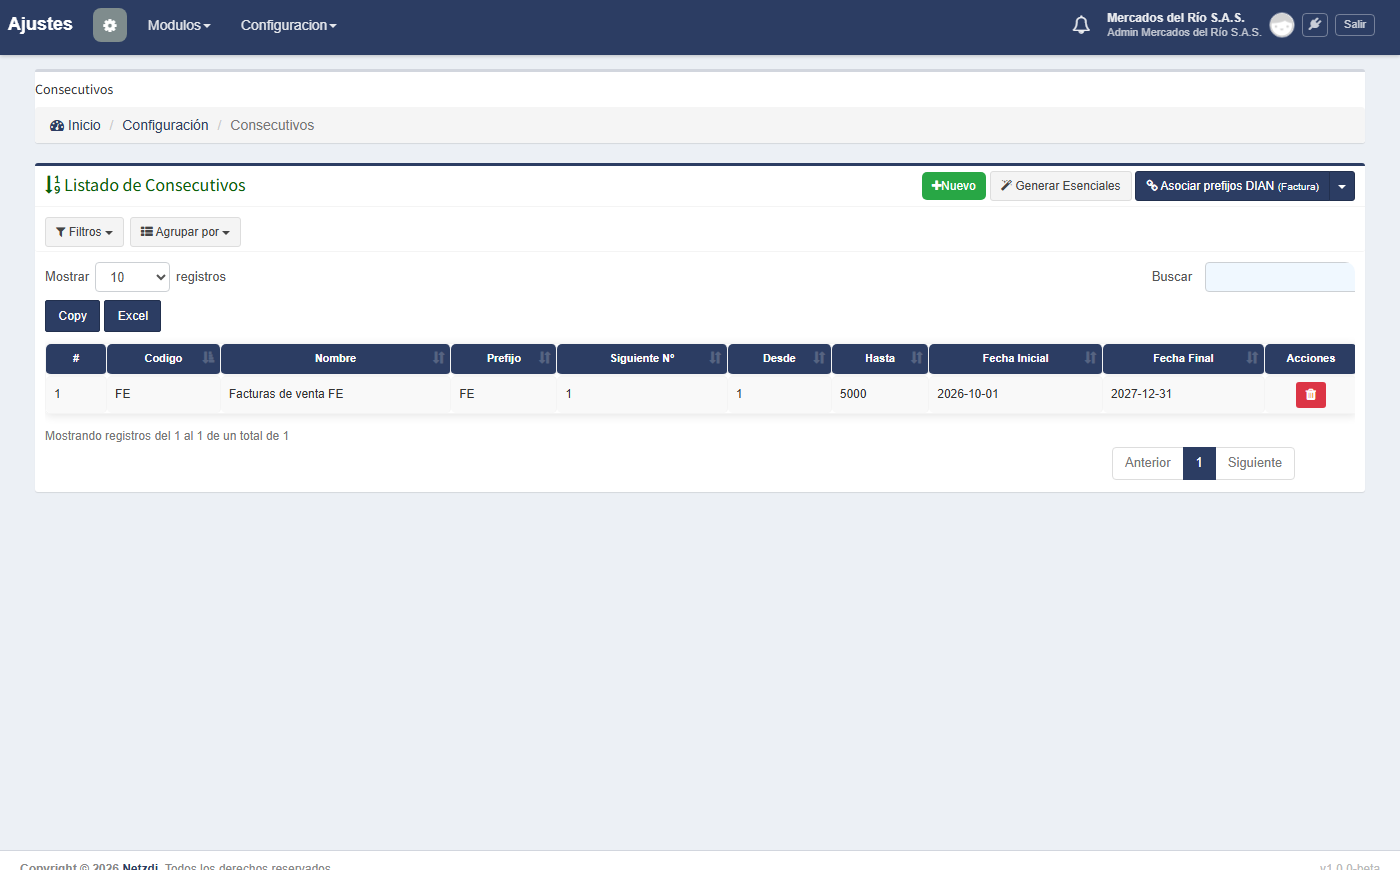
Task: Click the user avatar in the header
Action: 1282,25
